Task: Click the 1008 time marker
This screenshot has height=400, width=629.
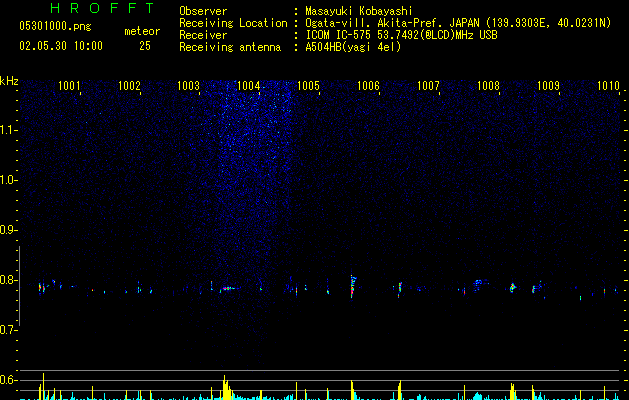Action: click(x=488, y=85)
